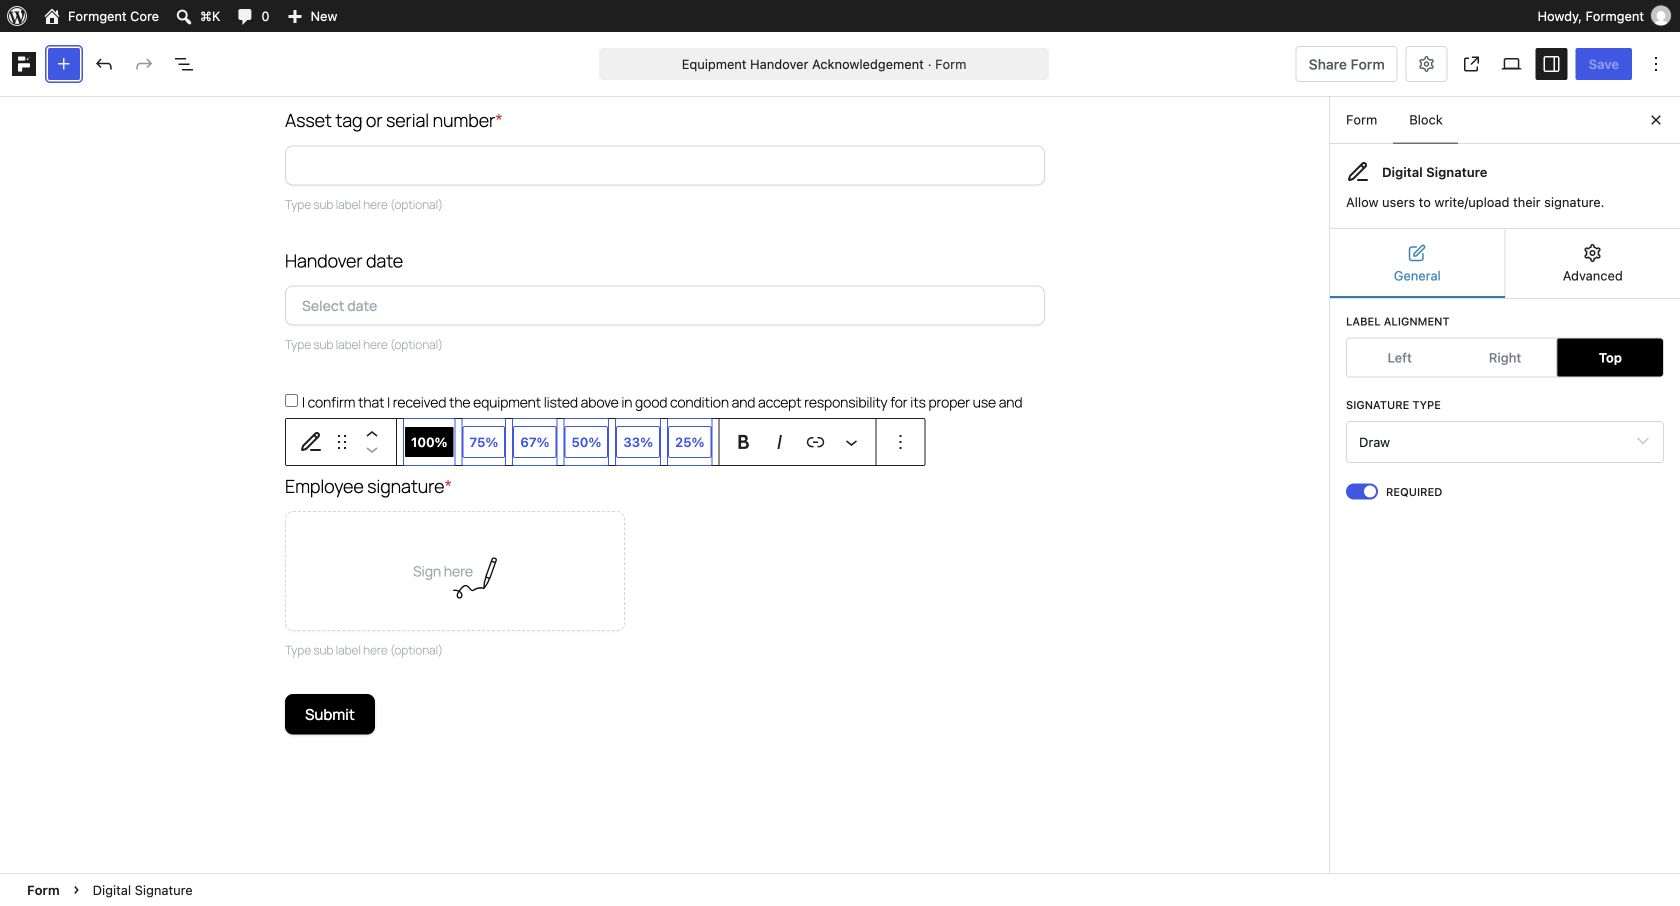Set label alignment to Left

click(1399, 358)
